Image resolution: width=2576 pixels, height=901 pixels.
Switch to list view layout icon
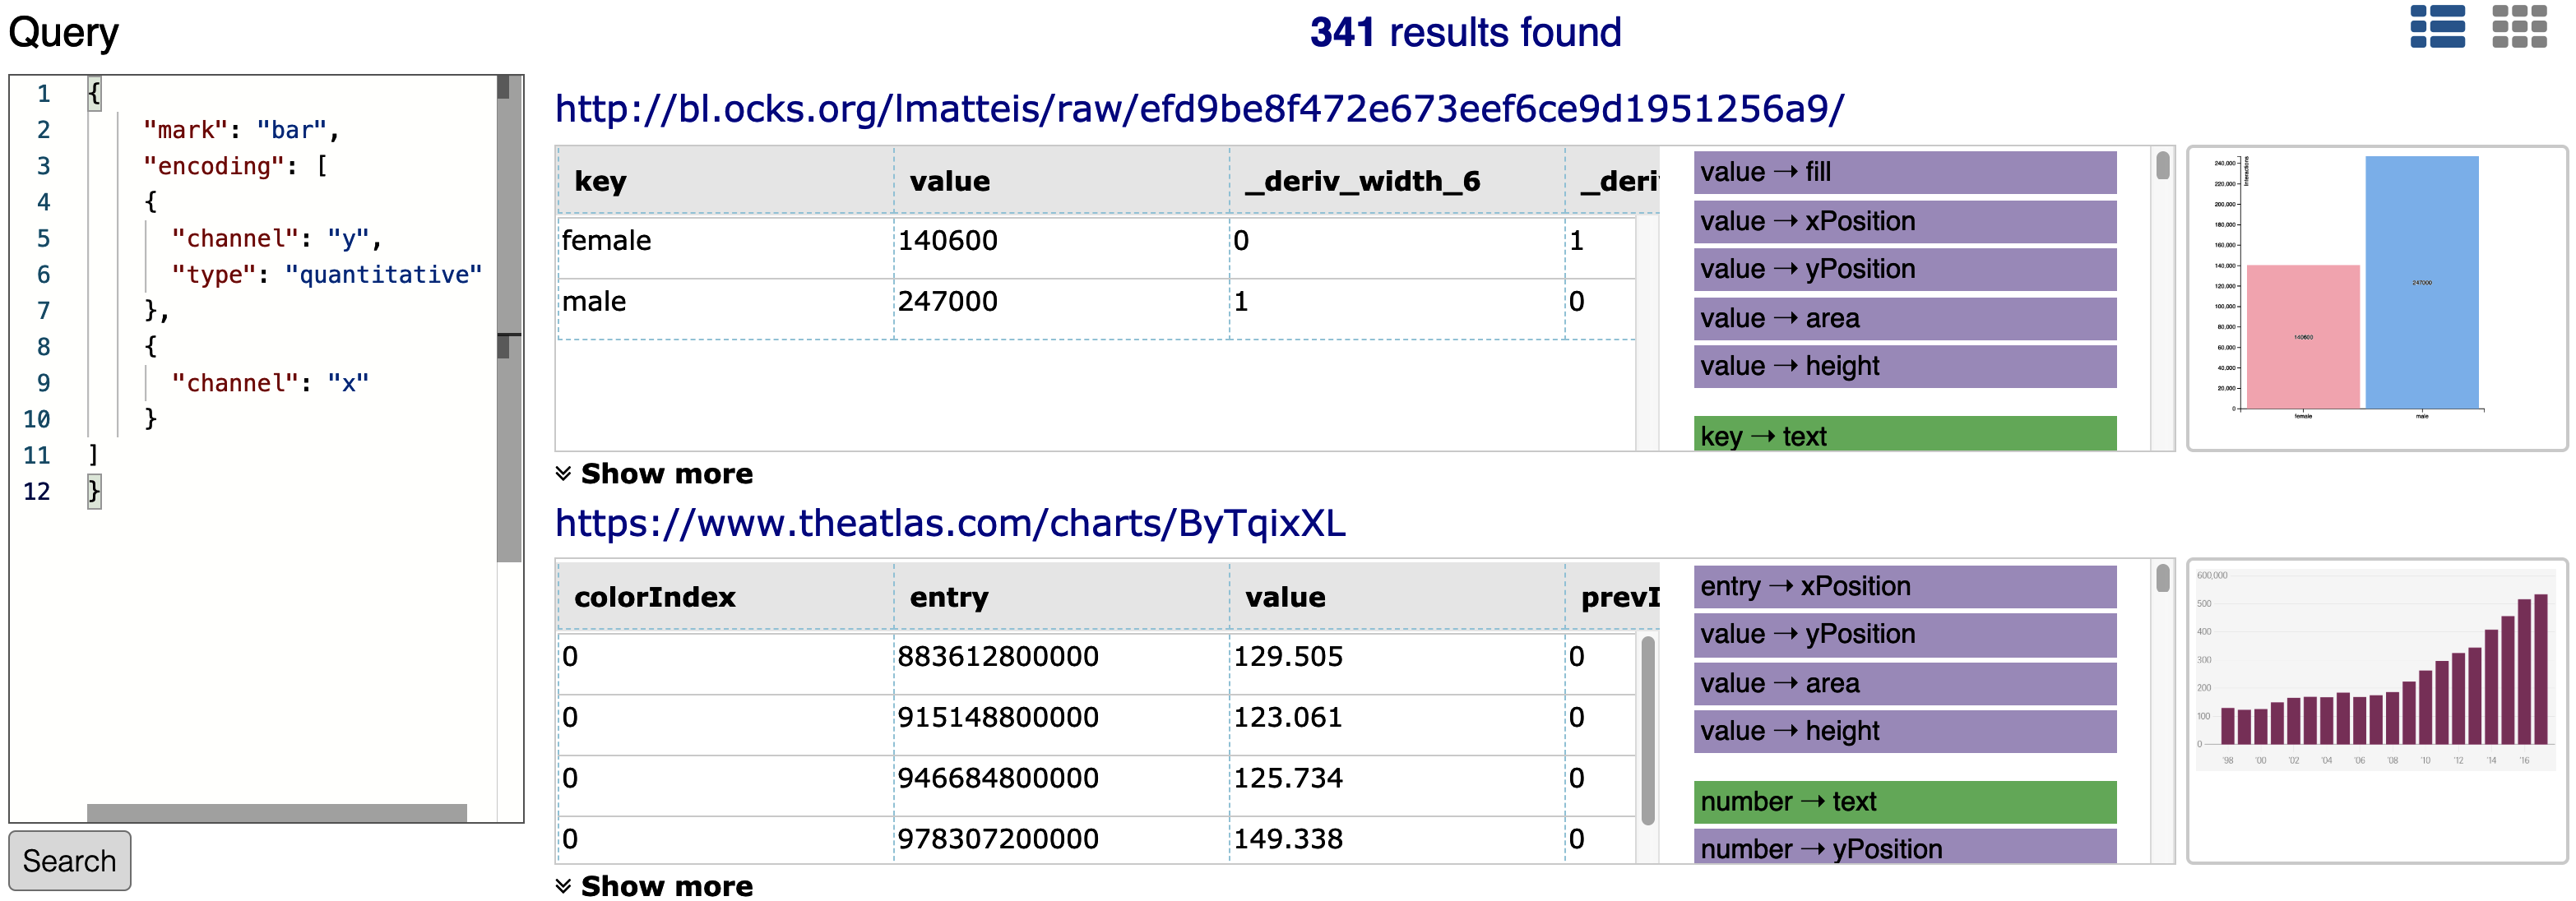pos(2436,27)
